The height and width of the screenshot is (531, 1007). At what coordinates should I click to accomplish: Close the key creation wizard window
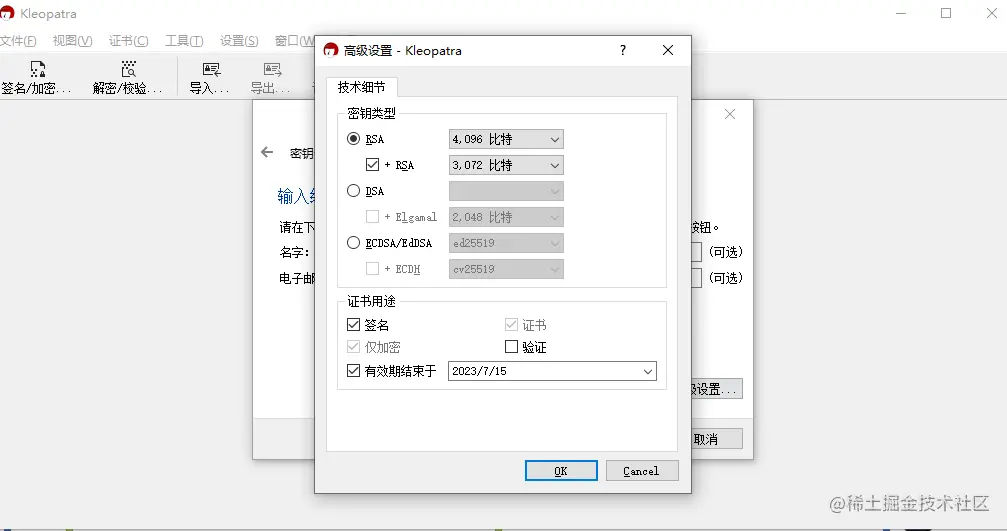pos(730,114)
